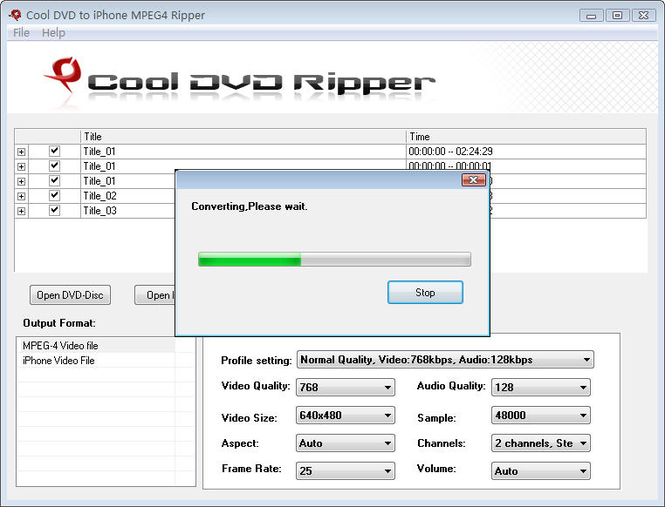Expand the first Title_01 row
Screen dimensions: 665x507
21,152
